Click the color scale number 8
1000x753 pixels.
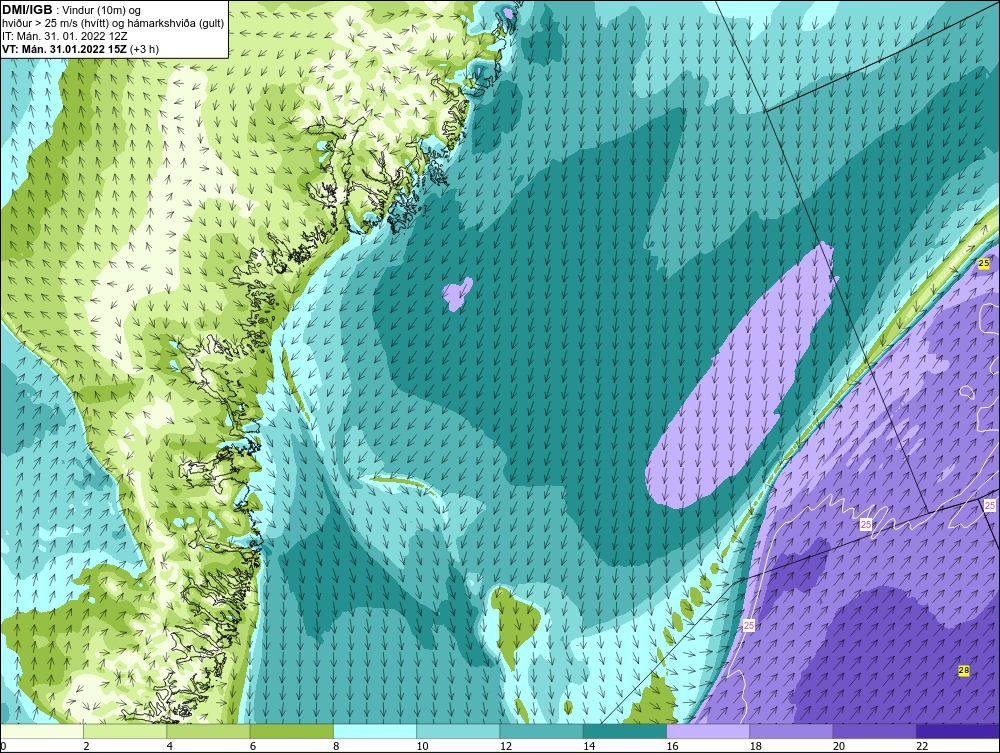pos(336,747)
